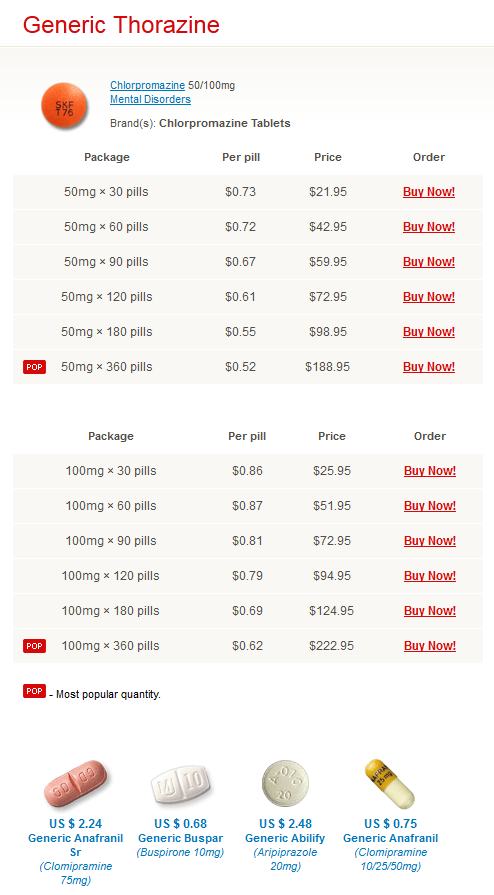Buy 100mg × 360 pills package
Image resolution: width=494 pixels, height=895 pixels.
pos(430,646)
